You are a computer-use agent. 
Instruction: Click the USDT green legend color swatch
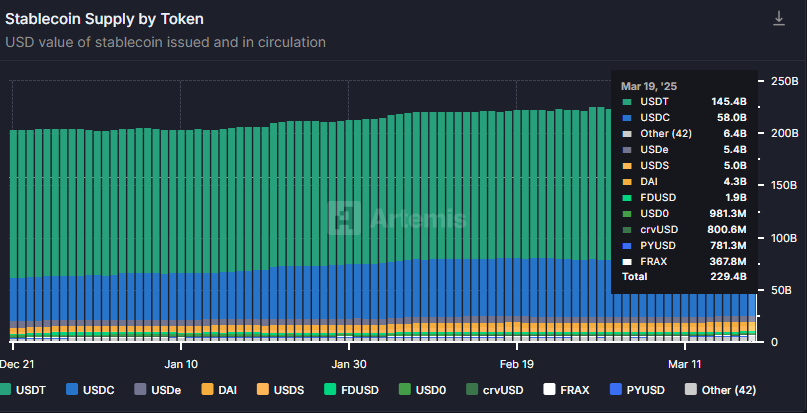(x=6, y=390)
